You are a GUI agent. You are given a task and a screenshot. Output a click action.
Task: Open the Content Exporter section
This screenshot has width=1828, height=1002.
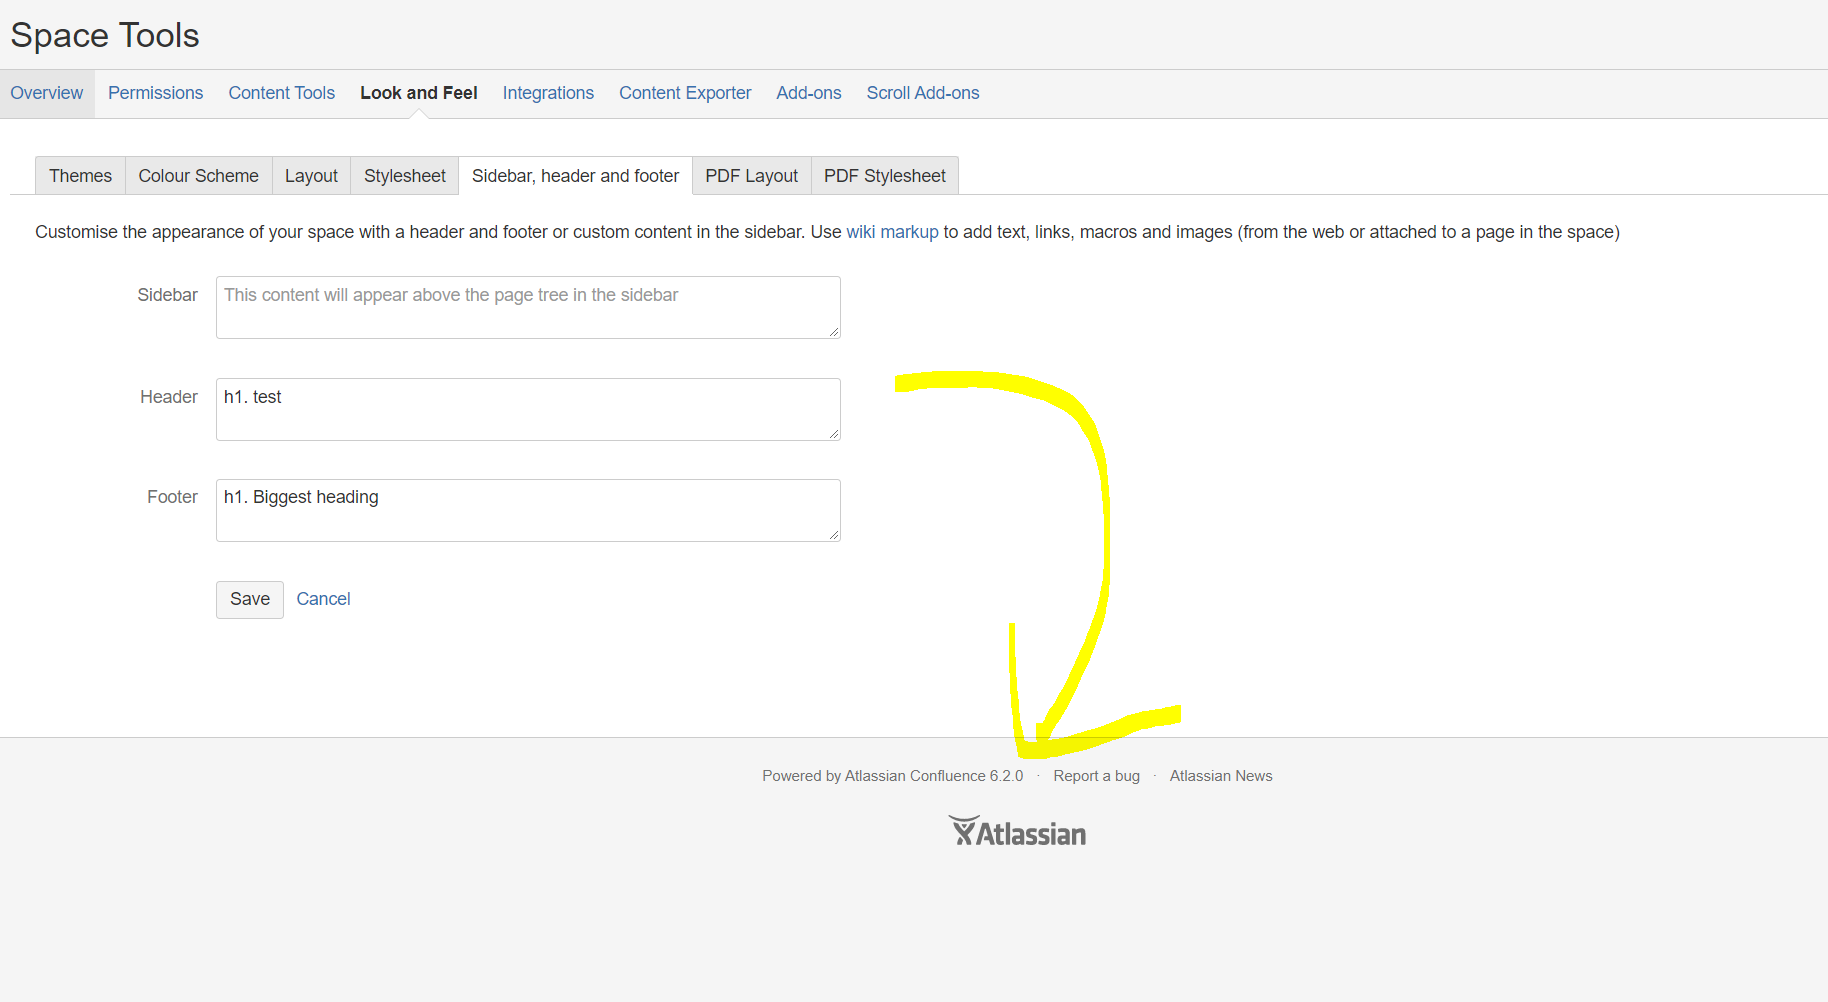pyautogui.click(x=684, y=93)
